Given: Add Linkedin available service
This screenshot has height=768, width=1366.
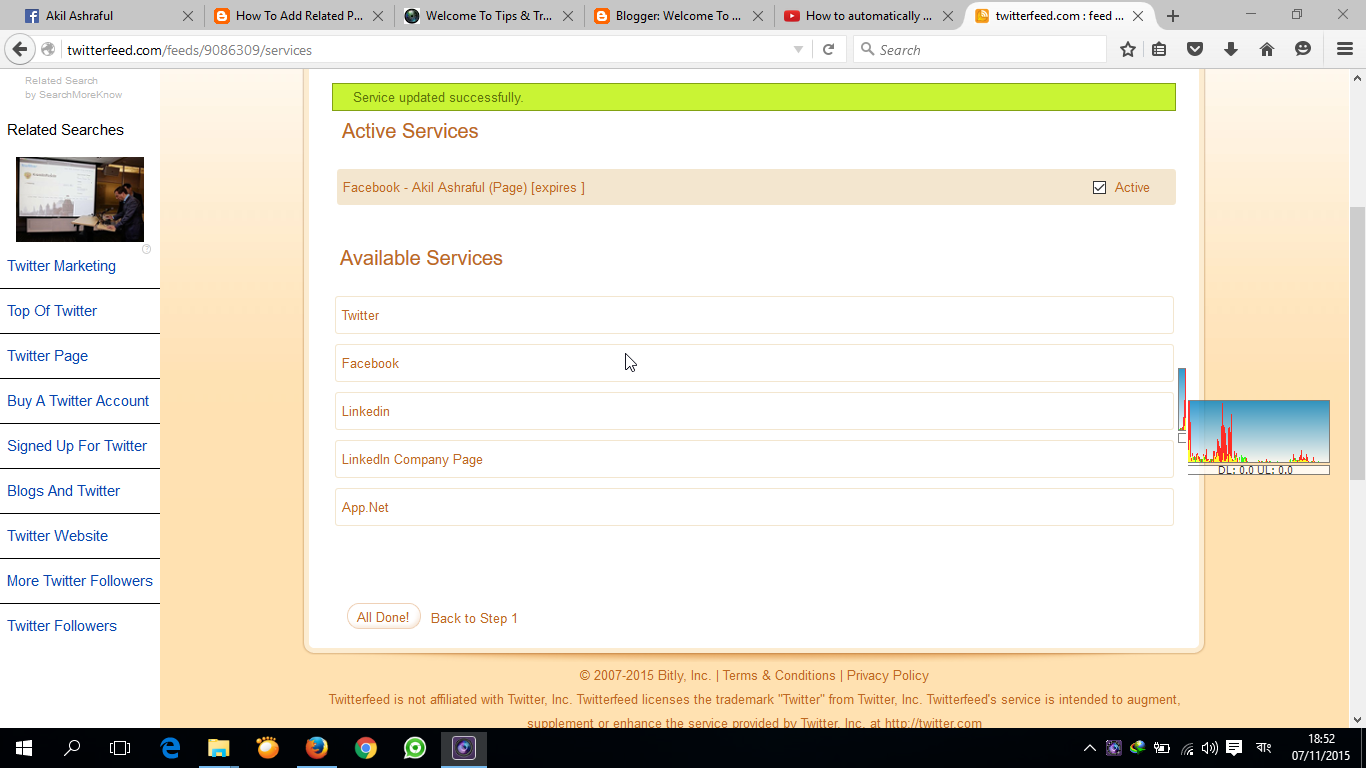Looking at the screenshot, I should click(x=754, y=411).
